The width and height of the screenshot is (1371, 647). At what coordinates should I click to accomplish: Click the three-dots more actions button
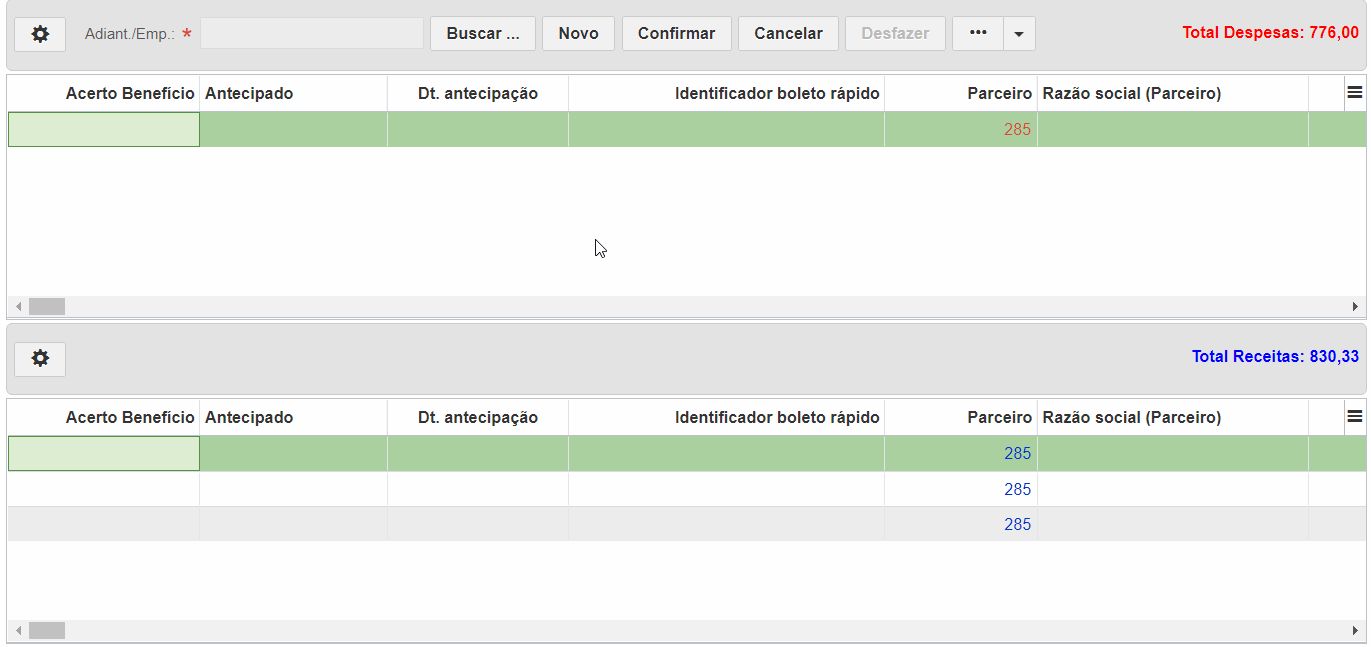tap(978, 34)
